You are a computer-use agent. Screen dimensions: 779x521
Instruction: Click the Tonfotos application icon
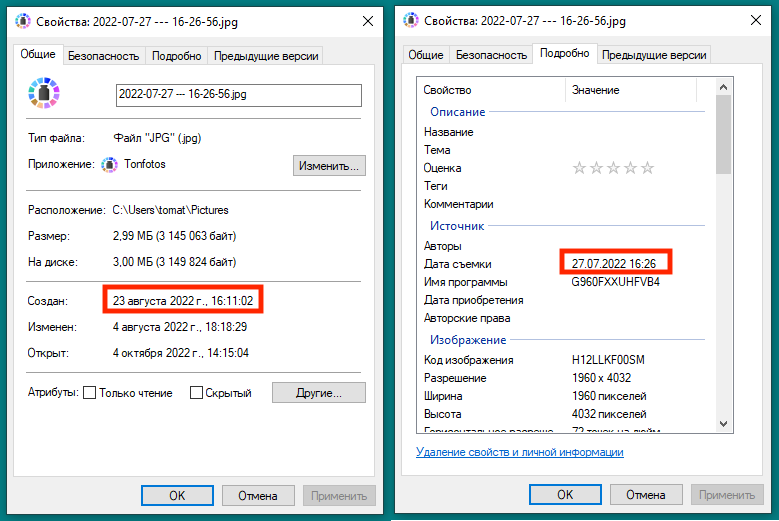point(109,165)
